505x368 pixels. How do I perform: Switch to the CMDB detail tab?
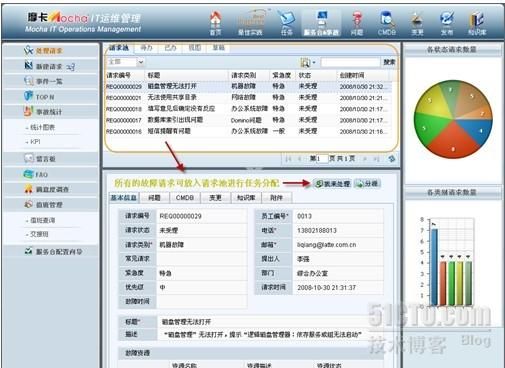[x=185, y=198]
